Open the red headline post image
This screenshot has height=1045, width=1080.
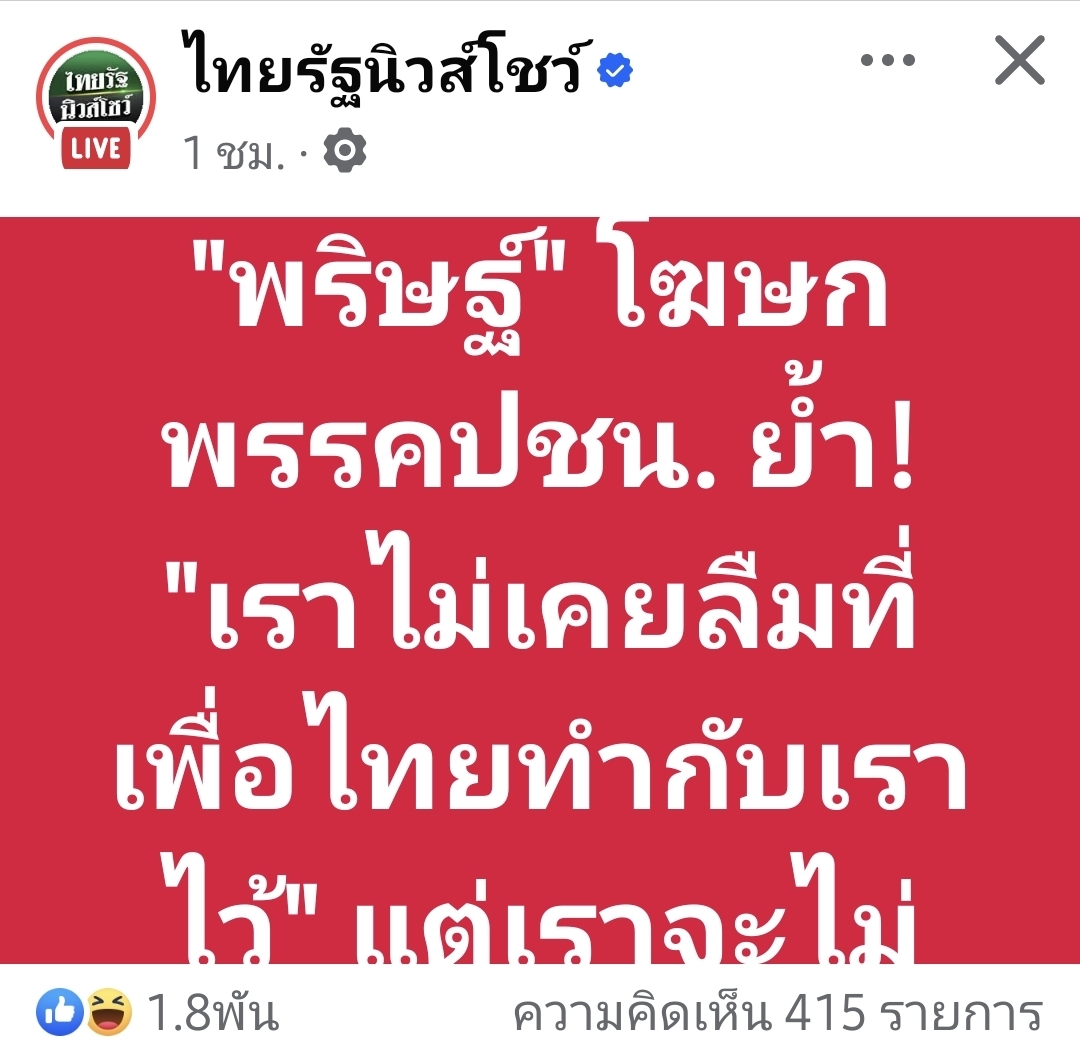pyautogui.click(x=540, y=590)
